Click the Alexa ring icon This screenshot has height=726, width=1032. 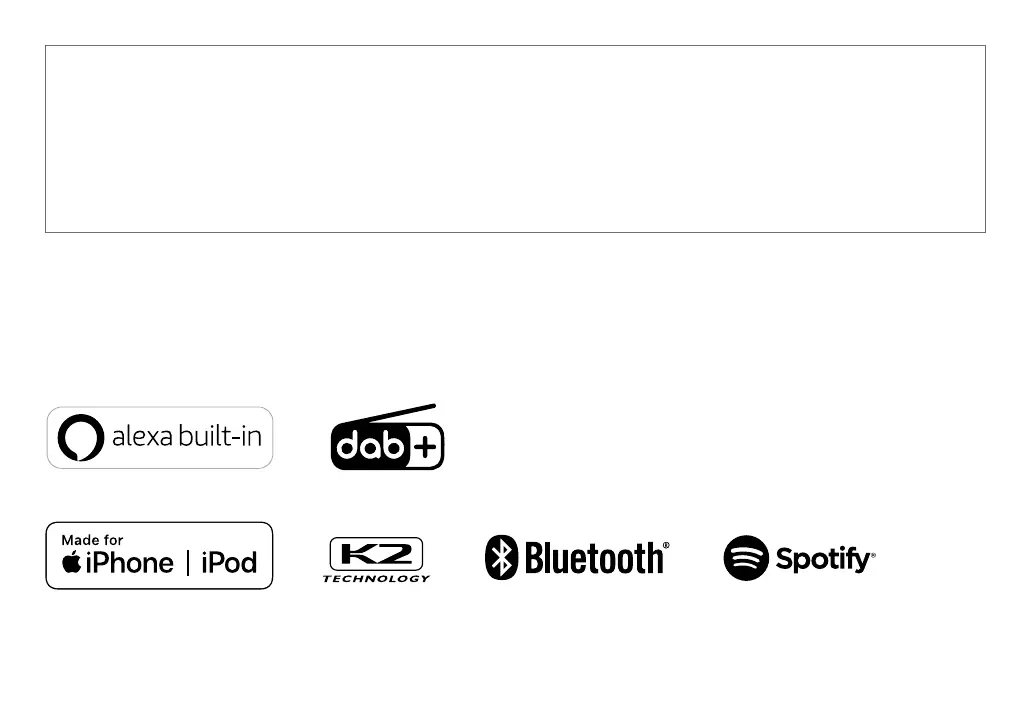coord(80,437)
